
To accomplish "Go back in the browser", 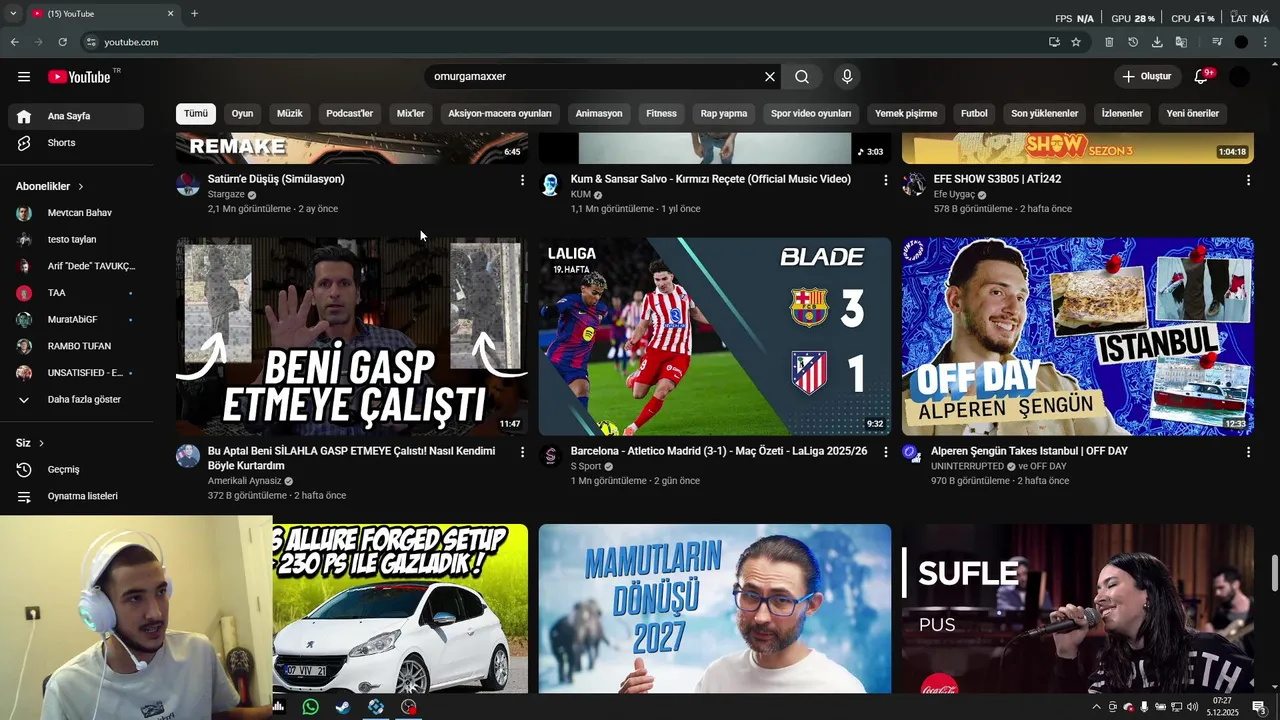I will click(x=14, y=42).
